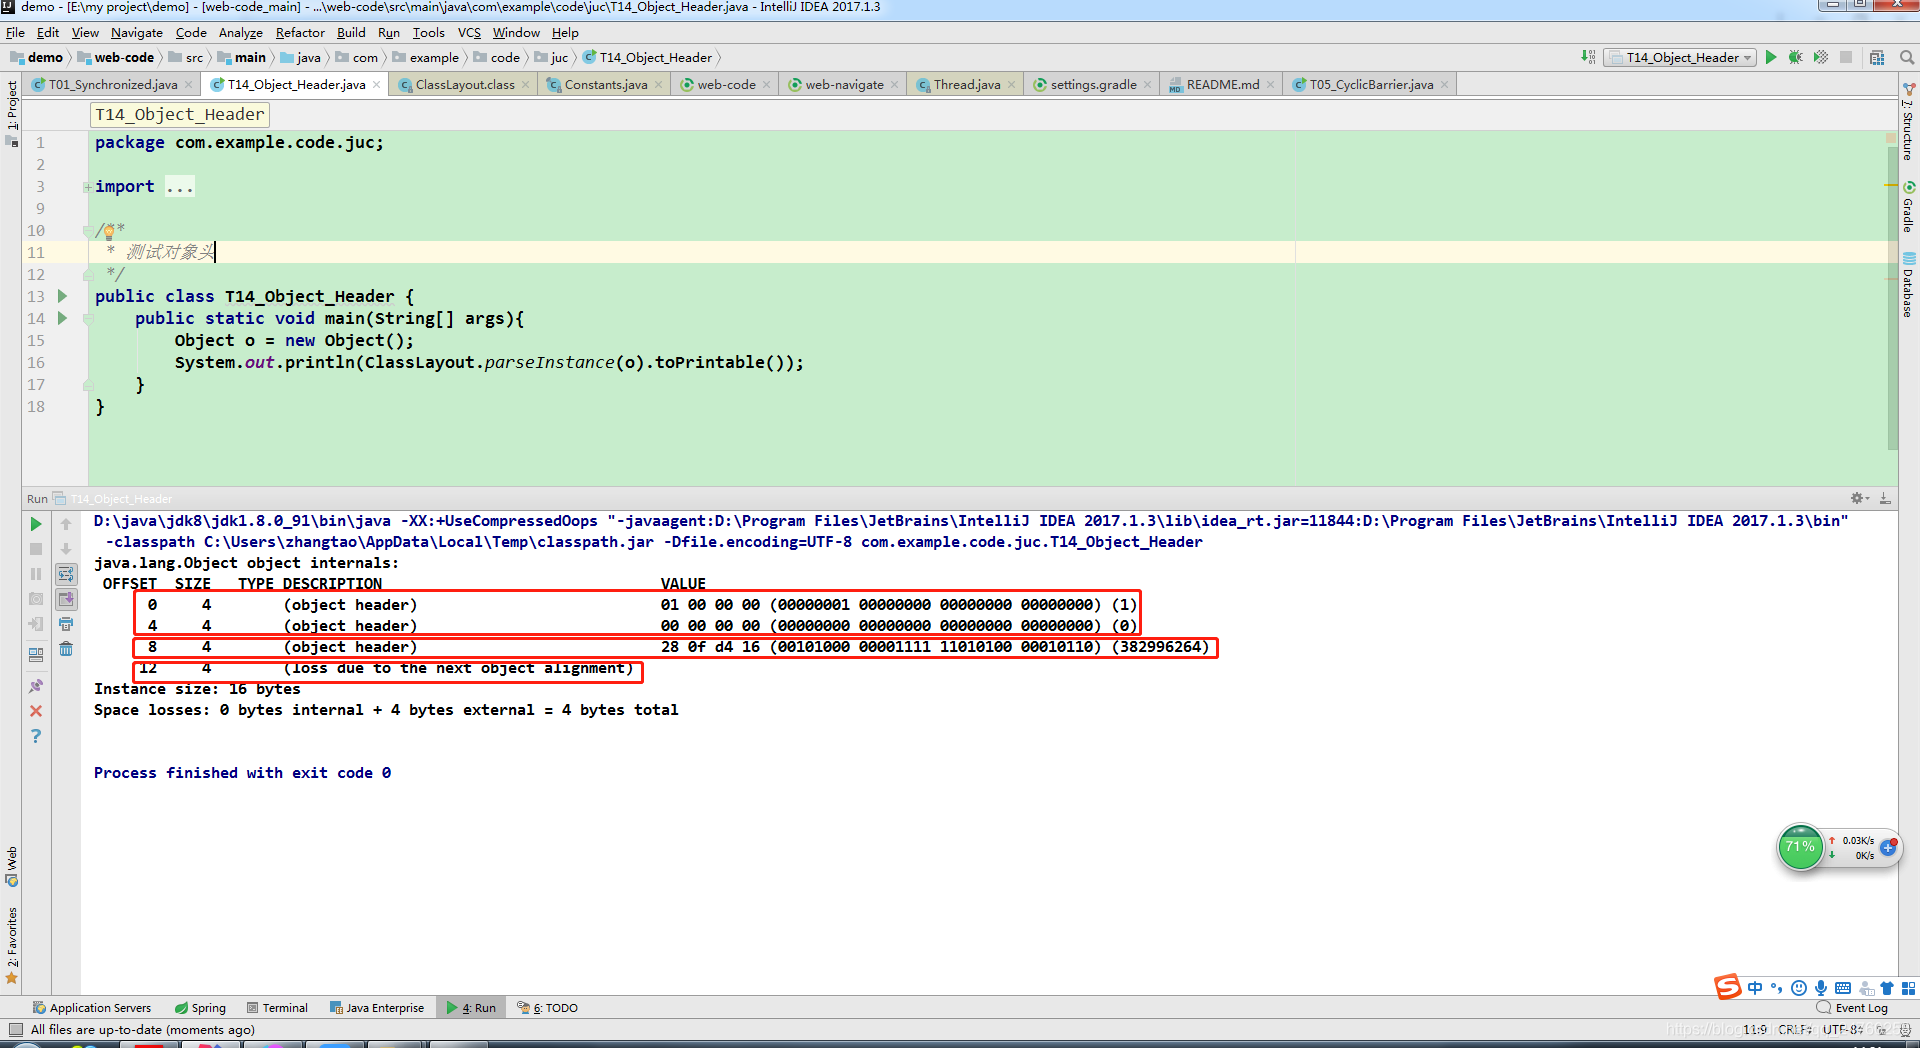The height and width of the screenshot is (1048, 1920).
Task: Click juc folder breadcrumb
Action: (x=552, y=58)
